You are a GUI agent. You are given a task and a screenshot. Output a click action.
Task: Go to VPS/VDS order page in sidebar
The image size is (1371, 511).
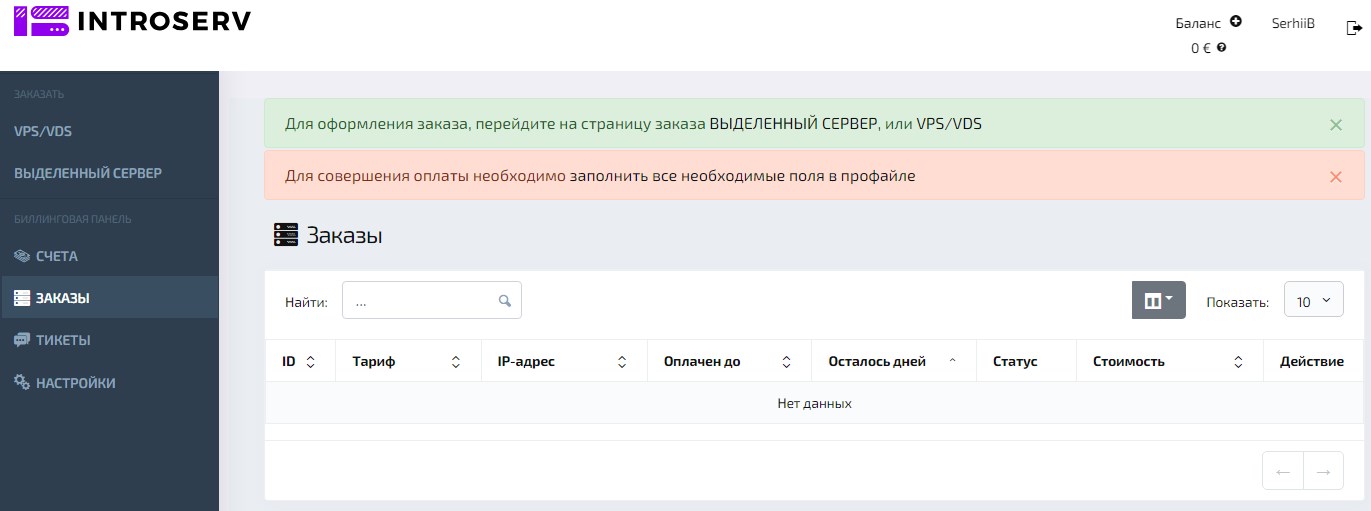[43, 131]
